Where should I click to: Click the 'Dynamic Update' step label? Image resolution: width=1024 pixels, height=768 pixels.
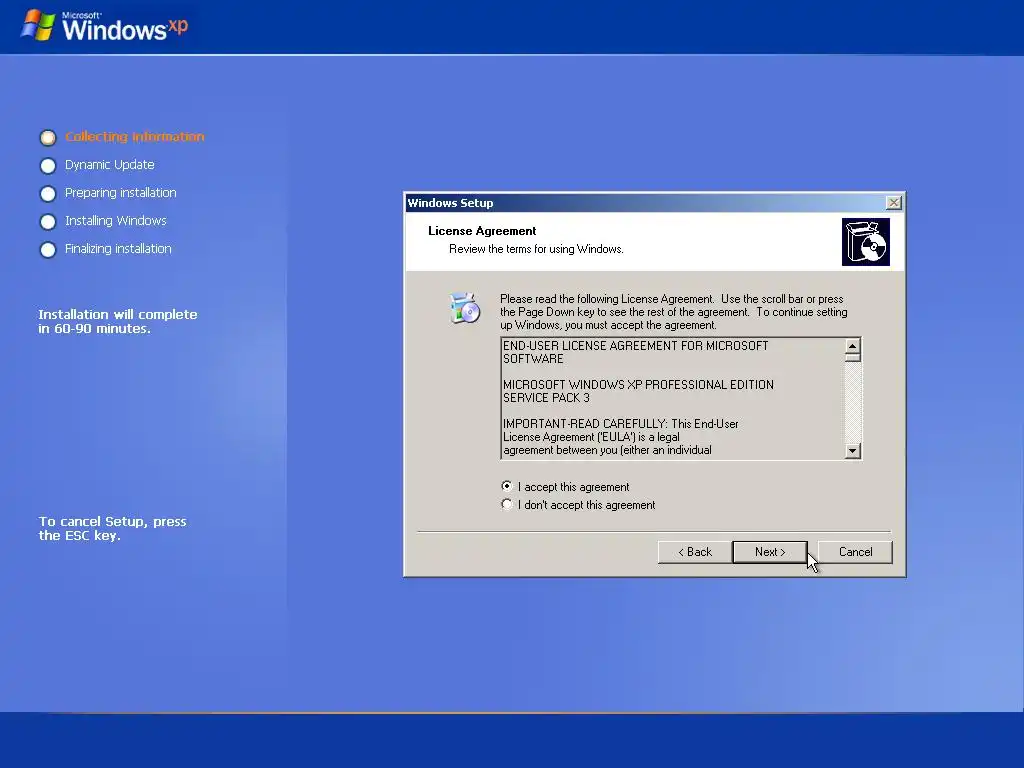tap(110, 165)
